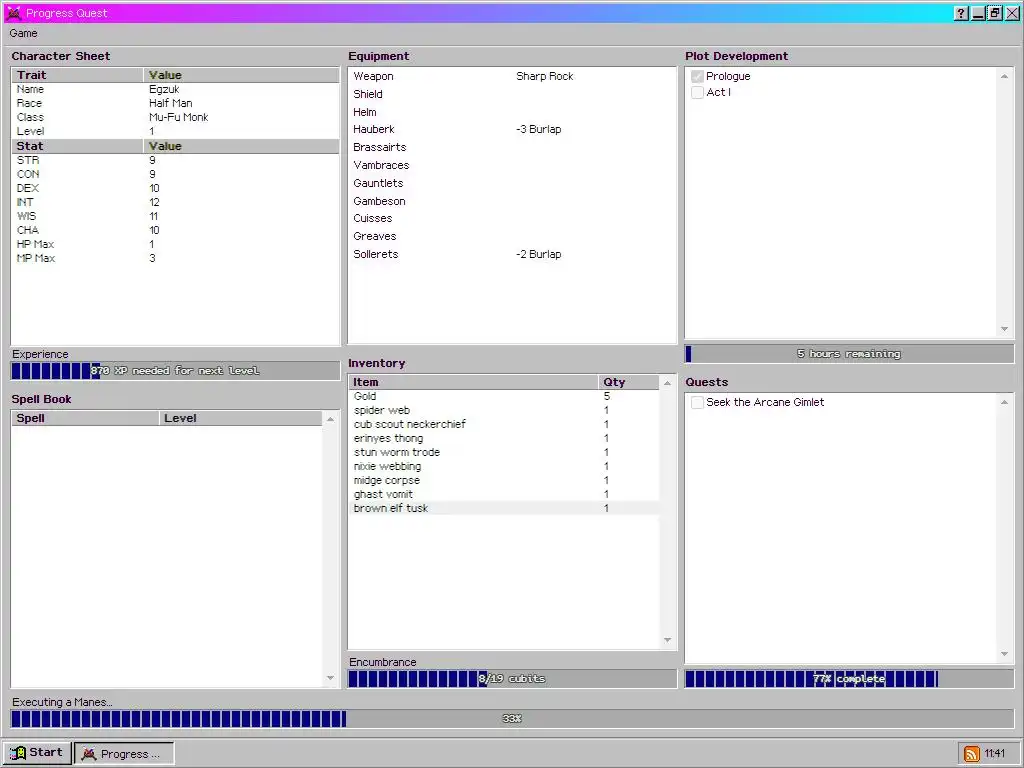This screenshot has height=768, width=1024.
Task: Click Quests list scroll up arrow
Action: click(1004, 402)
